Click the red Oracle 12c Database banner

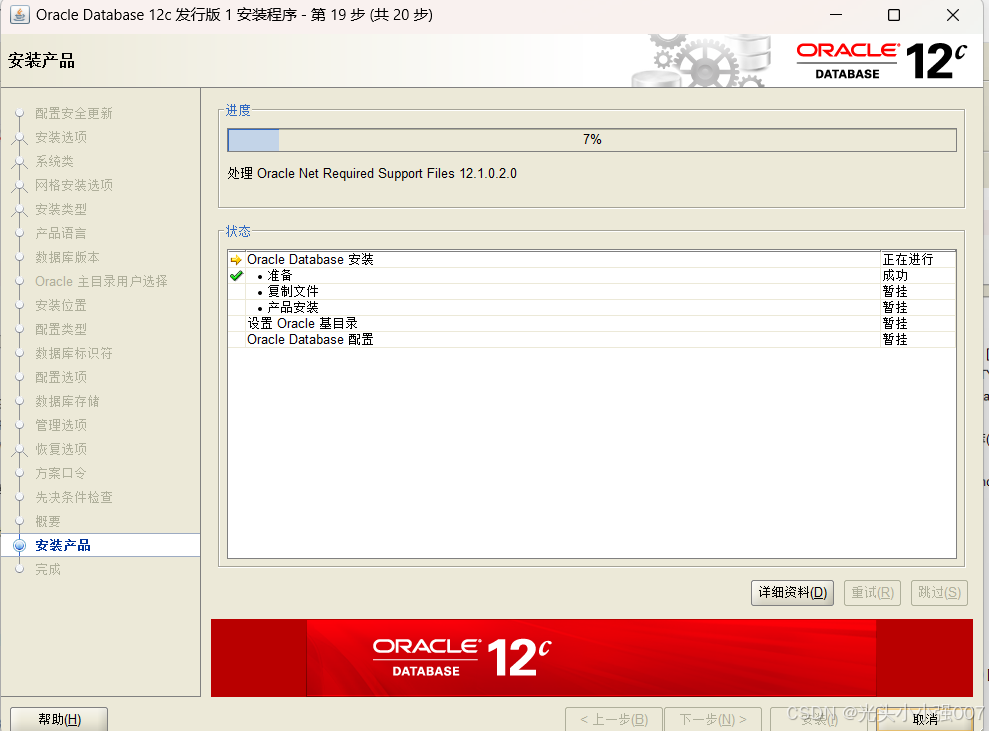point(592,658)
